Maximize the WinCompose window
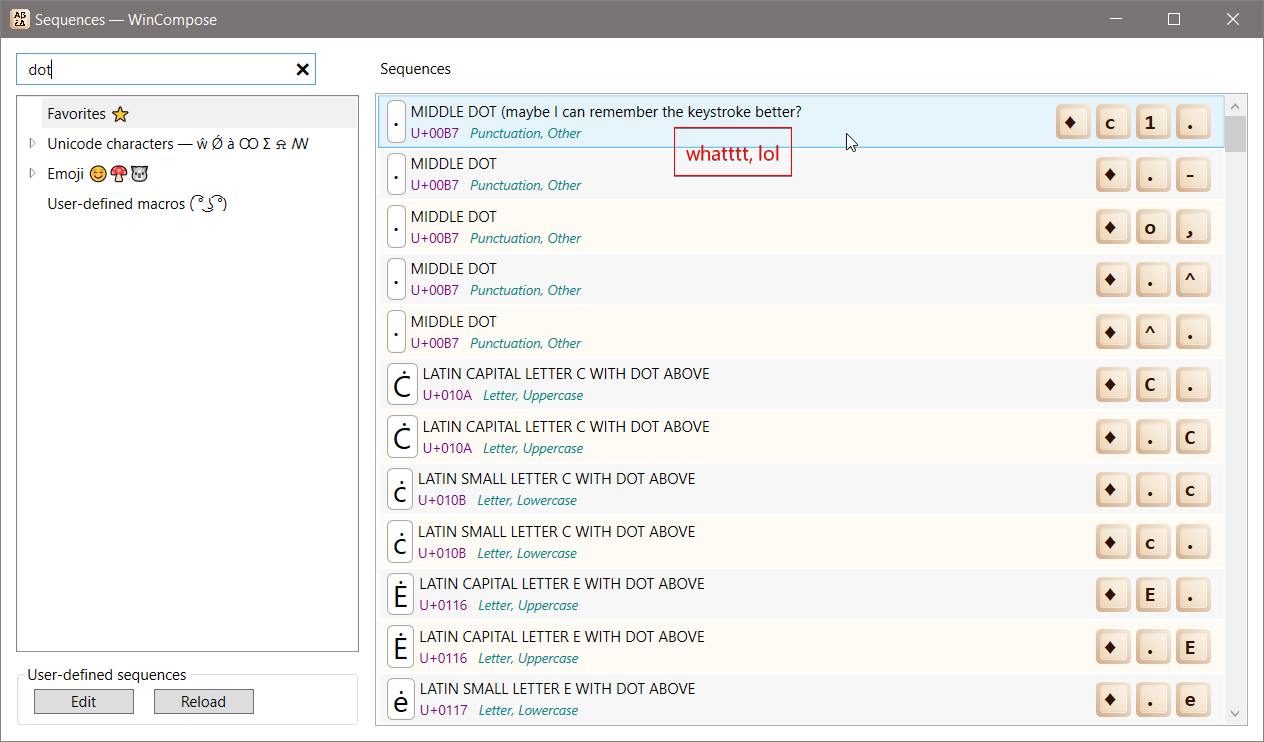1264x742 pixels. pyautogui.click(x=1175, y=19)
